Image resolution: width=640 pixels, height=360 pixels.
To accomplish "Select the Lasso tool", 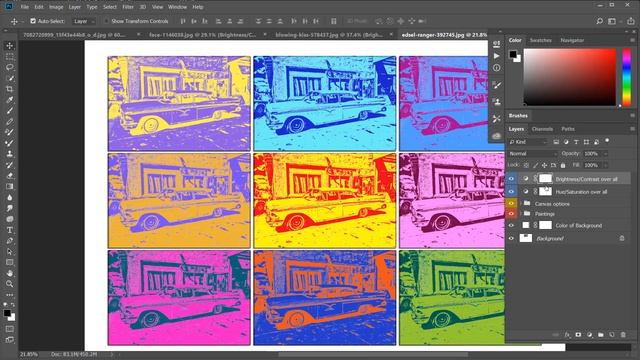I will 10,67.
